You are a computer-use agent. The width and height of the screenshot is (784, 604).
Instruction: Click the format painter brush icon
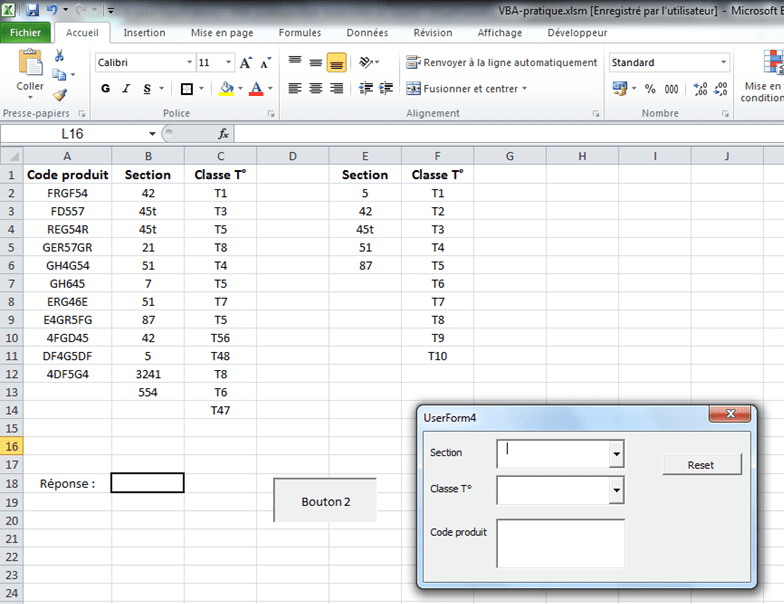60,95
